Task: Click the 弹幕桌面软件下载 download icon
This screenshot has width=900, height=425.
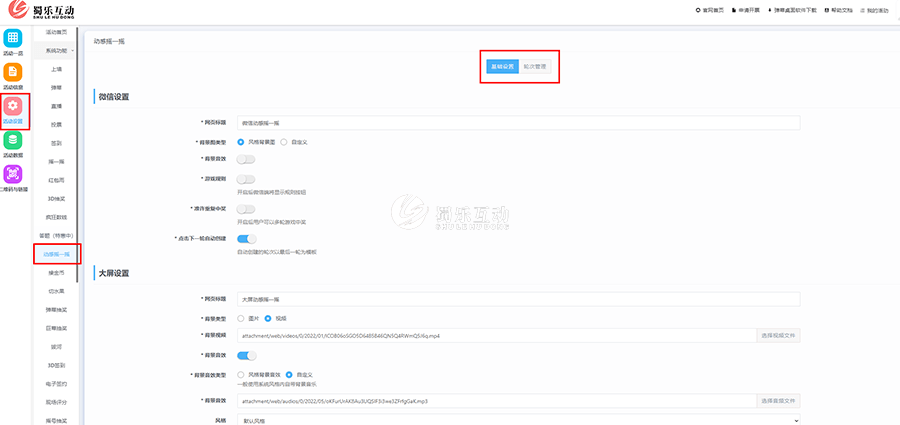Action: point(770,10)
